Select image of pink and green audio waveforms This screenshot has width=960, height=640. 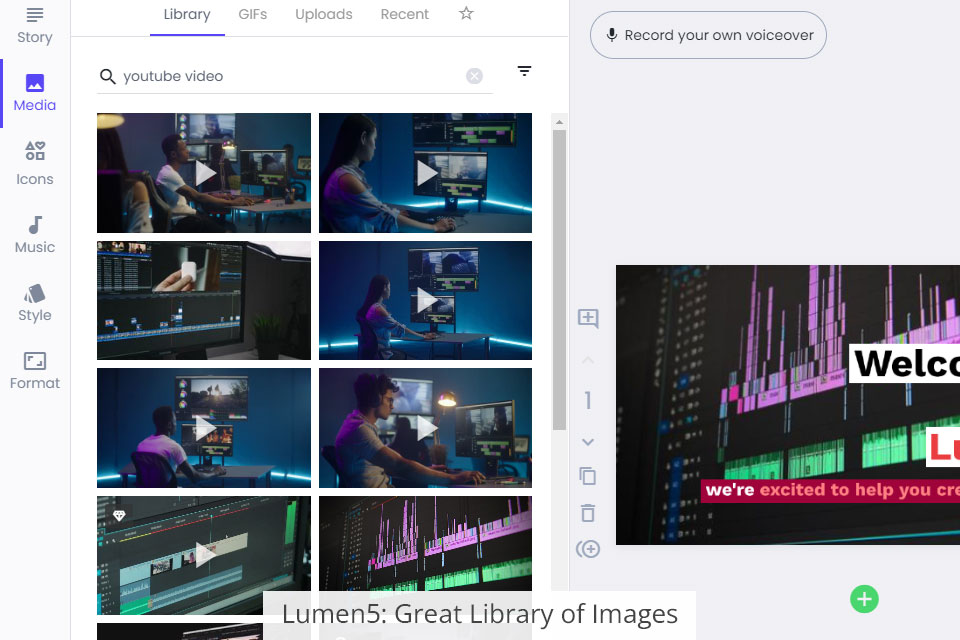click(x=425, y=543)
